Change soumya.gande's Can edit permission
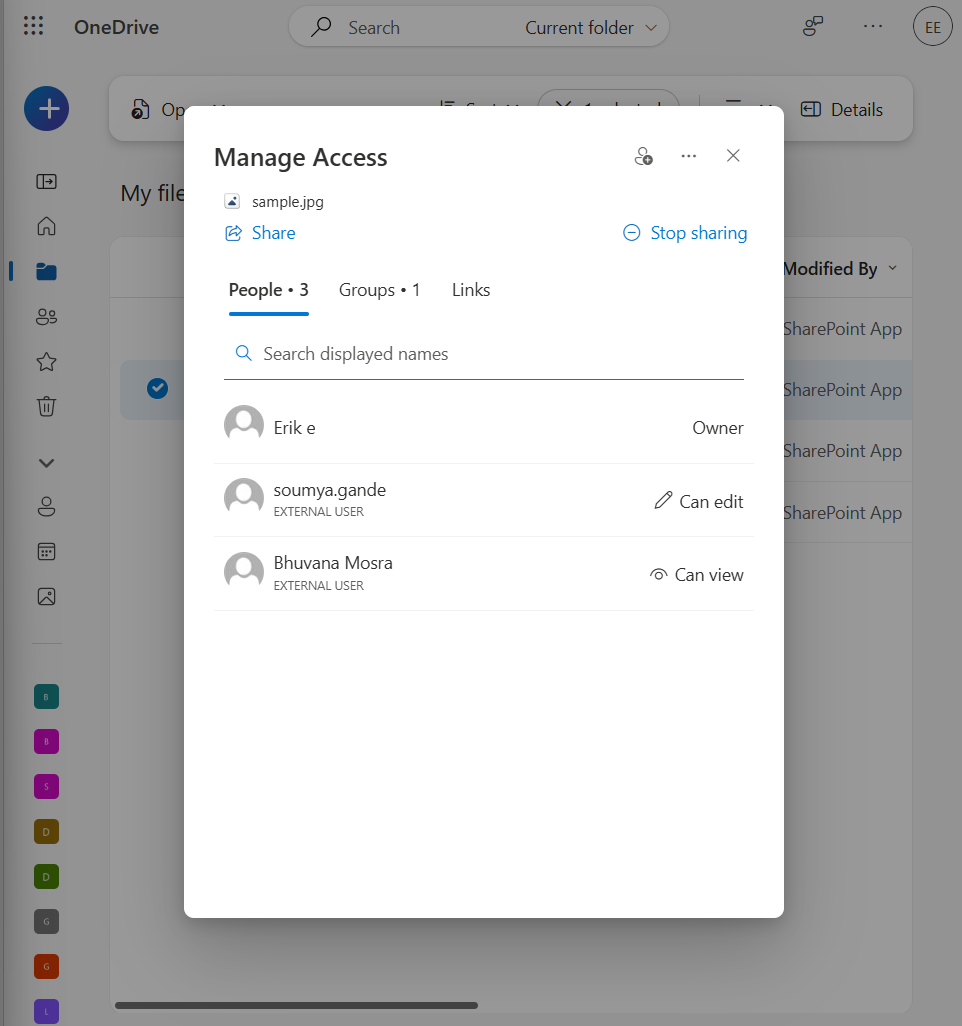The image size is (962, 1026). pos(697,501)
